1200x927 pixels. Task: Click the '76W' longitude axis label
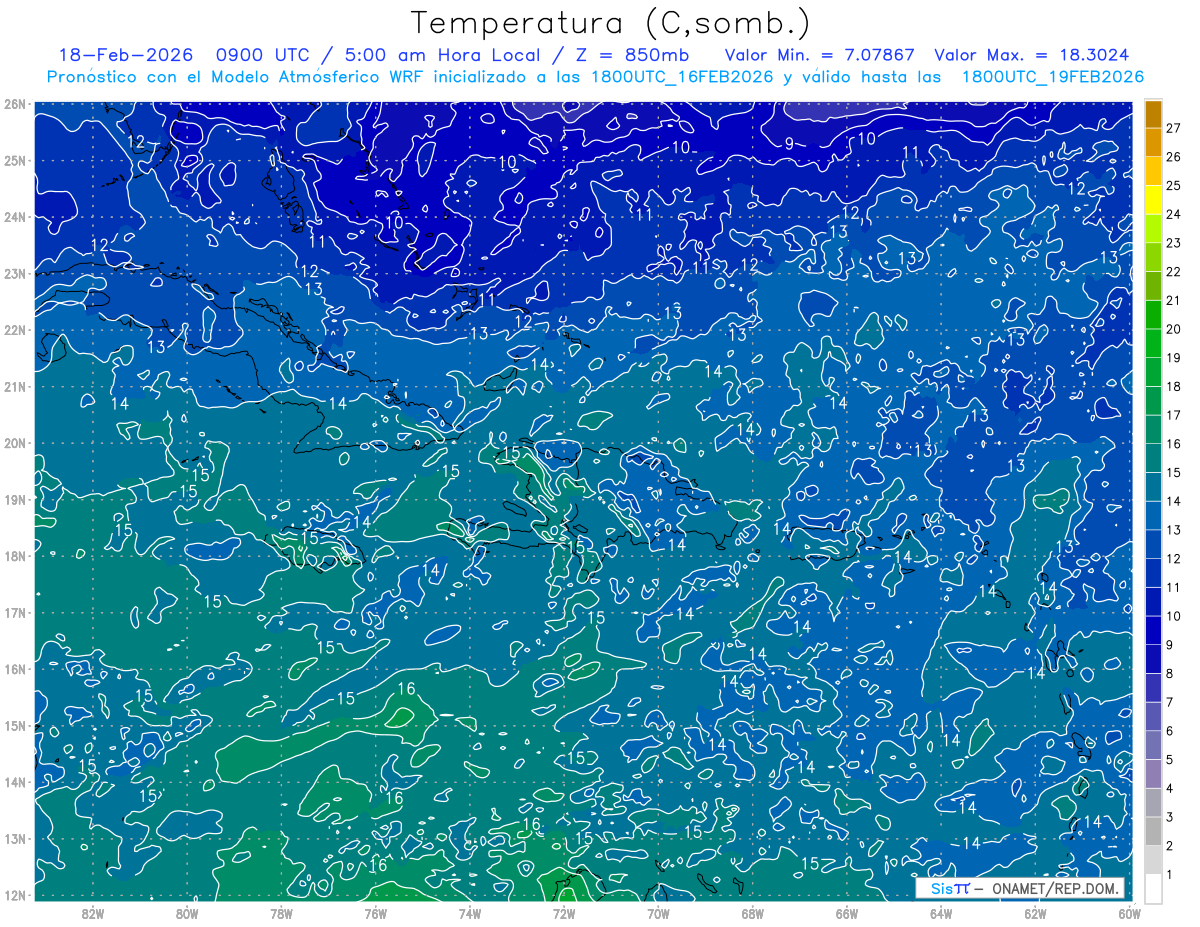point(375,914)
